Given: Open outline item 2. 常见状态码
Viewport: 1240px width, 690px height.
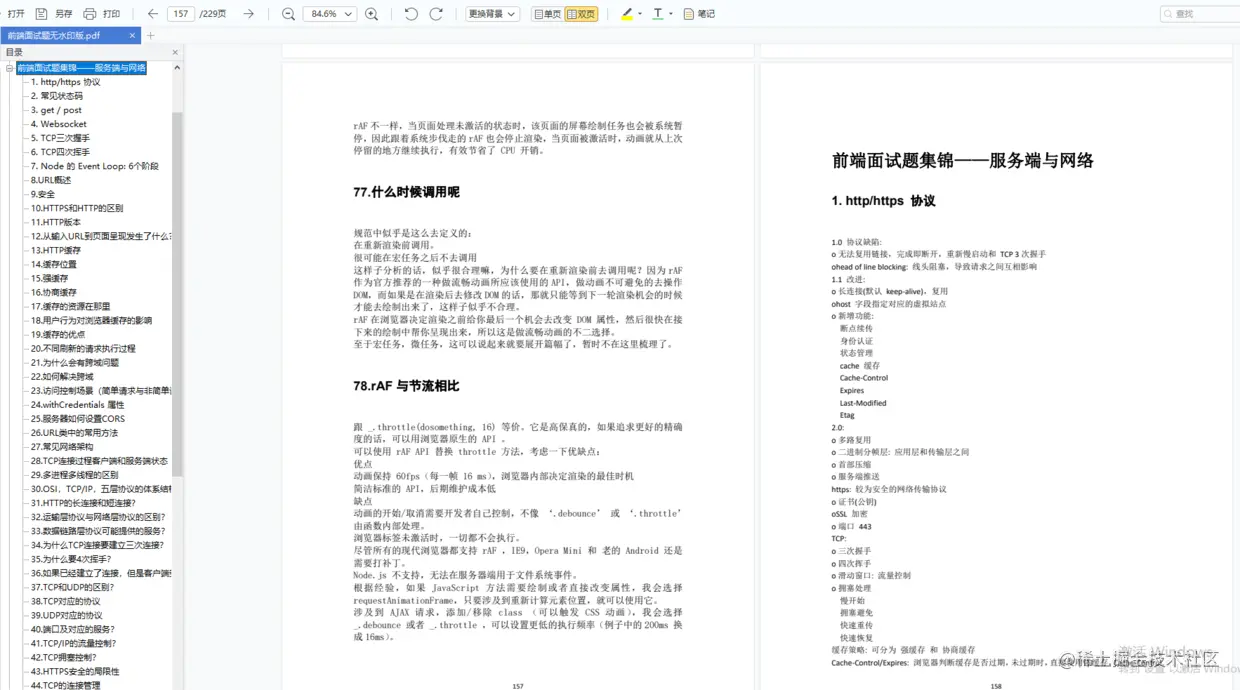Looking at the screenshot, I should click(x=56, y=96).
